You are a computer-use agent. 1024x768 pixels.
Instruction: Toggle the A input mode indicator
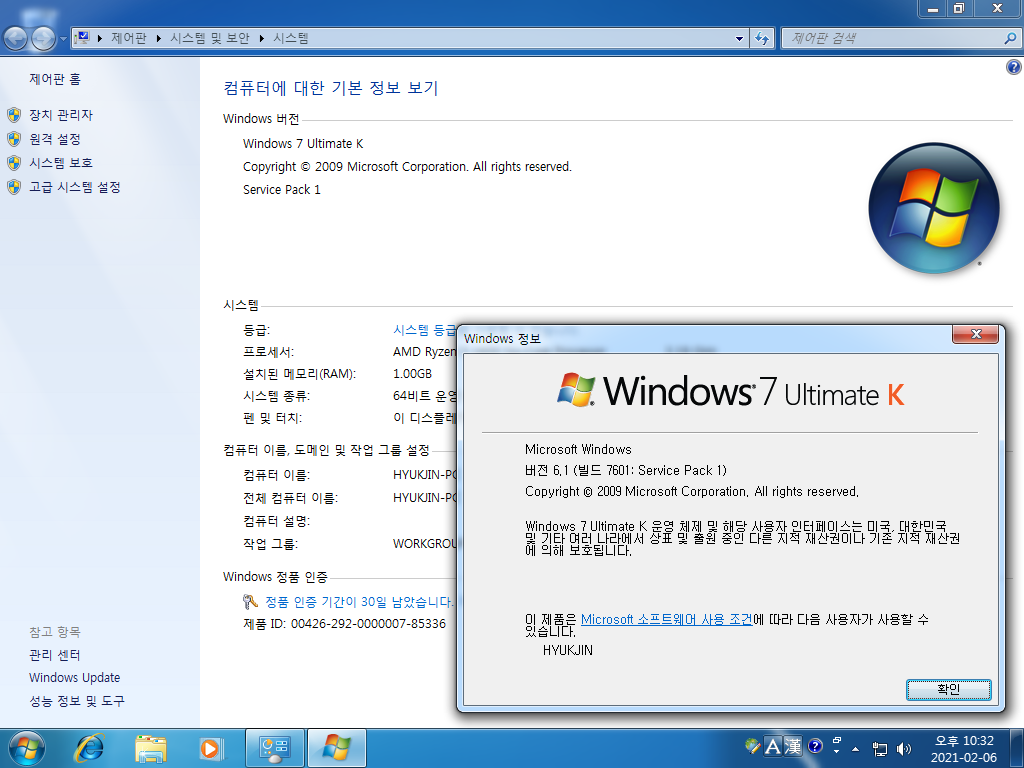[773, 746]
